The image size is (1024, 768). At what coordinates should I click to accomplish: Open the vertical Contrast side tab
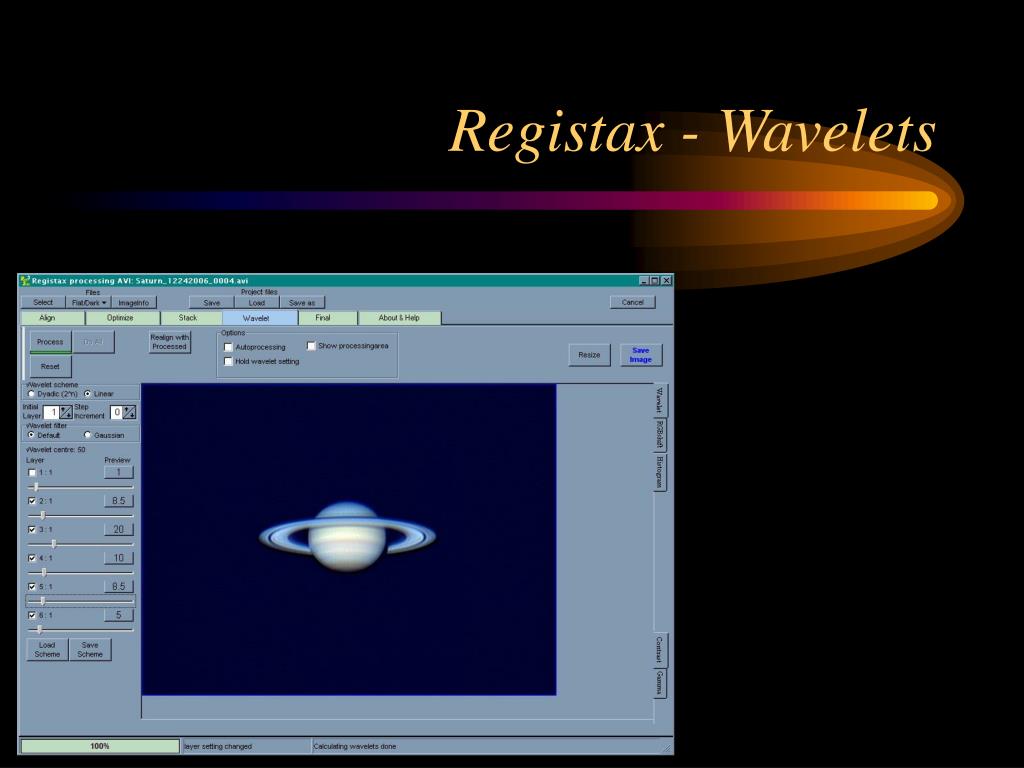point(660,650)
